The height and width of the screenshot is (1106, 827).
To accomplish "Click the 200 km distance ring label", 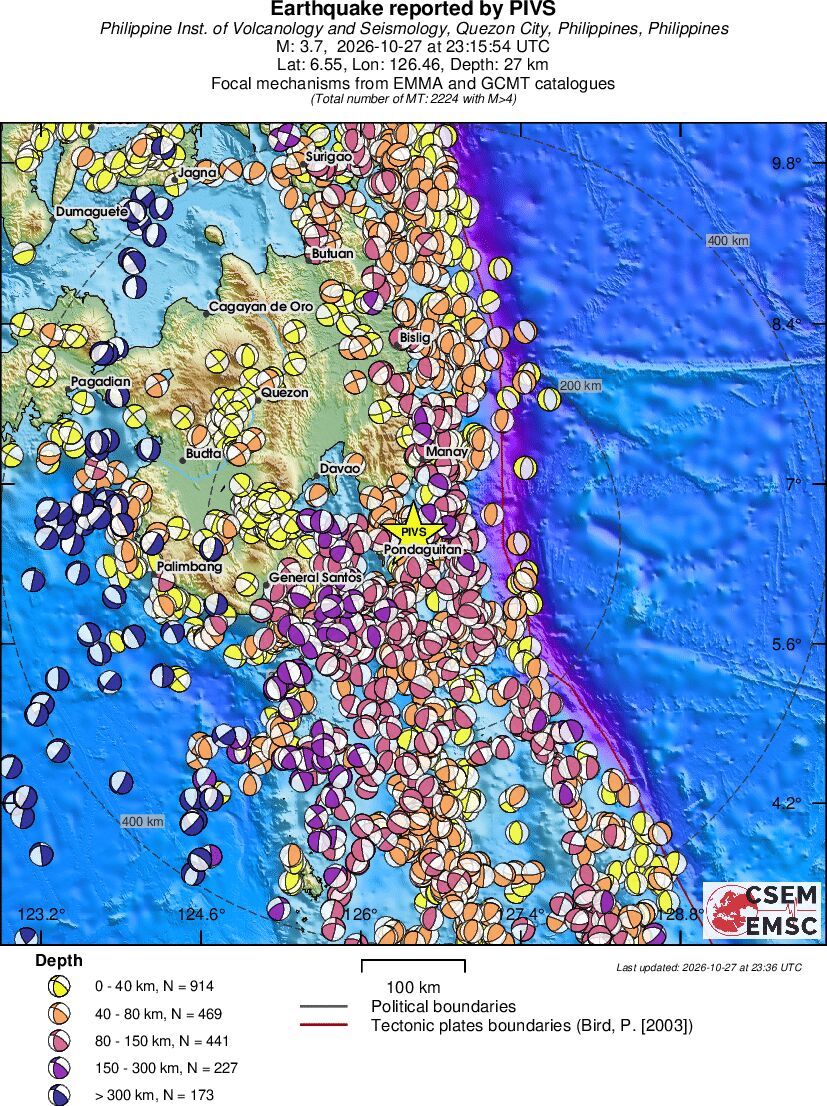I will click(581, 386).
